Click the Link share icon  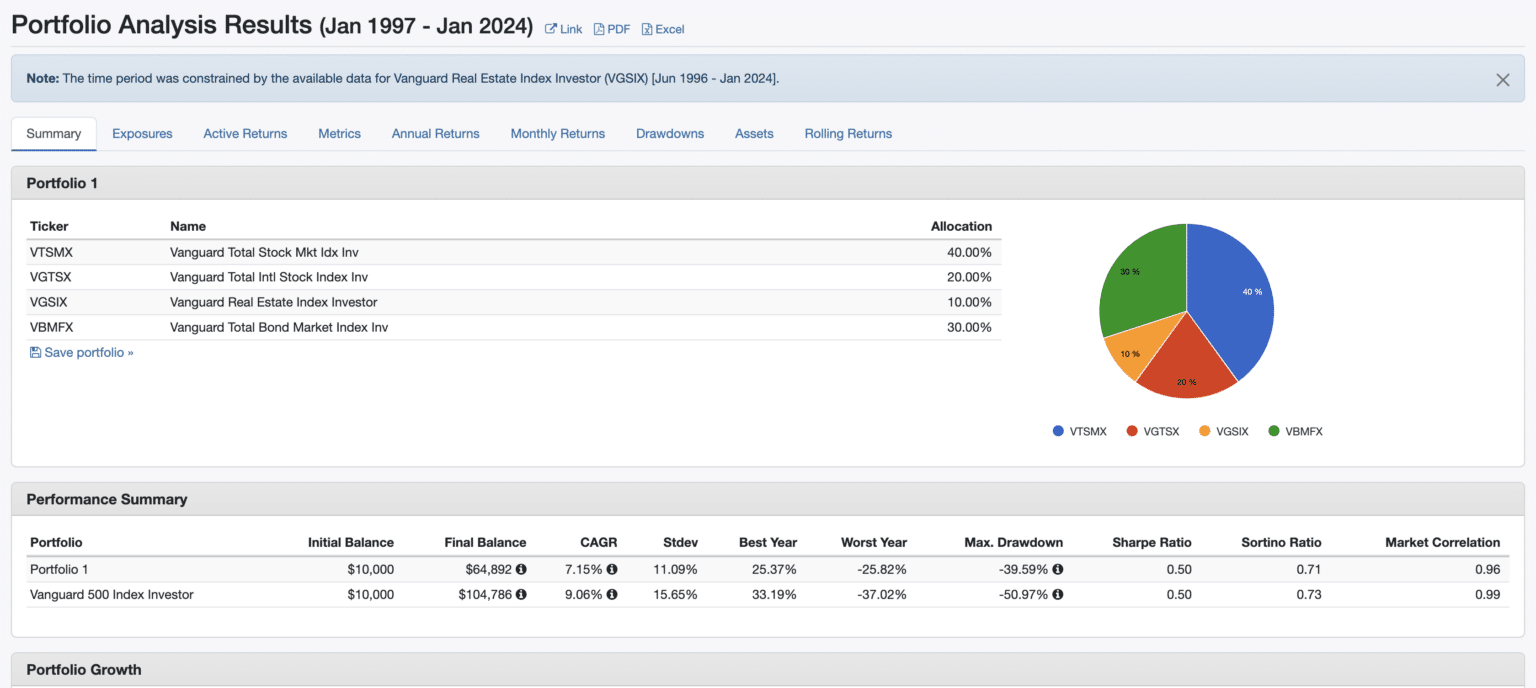point(550,29)
